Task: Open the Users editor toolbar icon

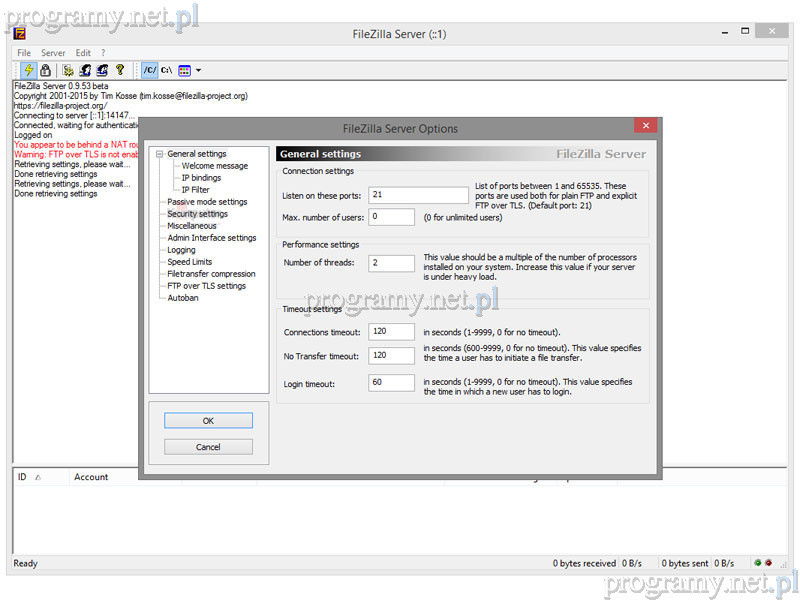Action: tap(85, 71)
